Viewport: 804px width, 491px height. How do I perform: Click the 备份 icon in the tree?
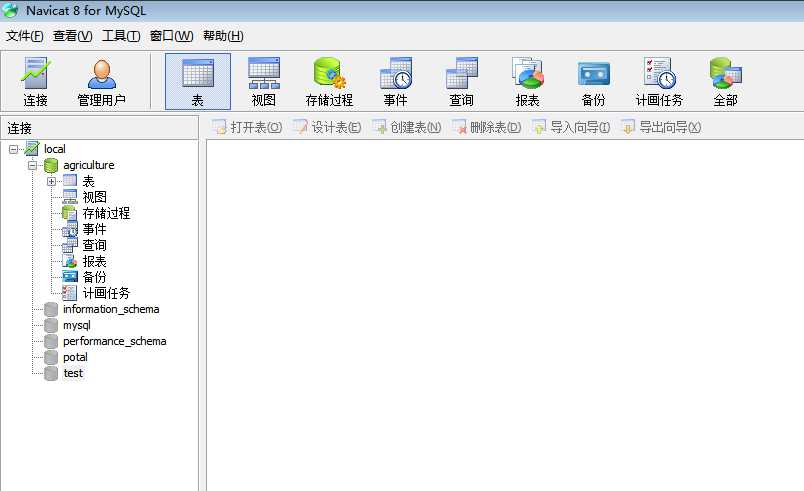coord(70,277)
